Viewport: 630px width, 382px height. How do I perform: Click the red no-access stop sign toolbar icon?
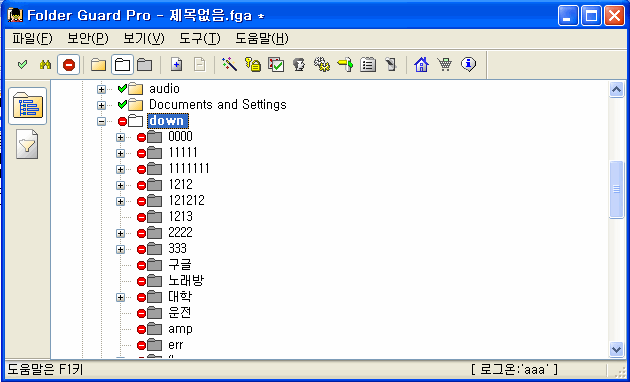pyautogui.click(x=69, y=65)
